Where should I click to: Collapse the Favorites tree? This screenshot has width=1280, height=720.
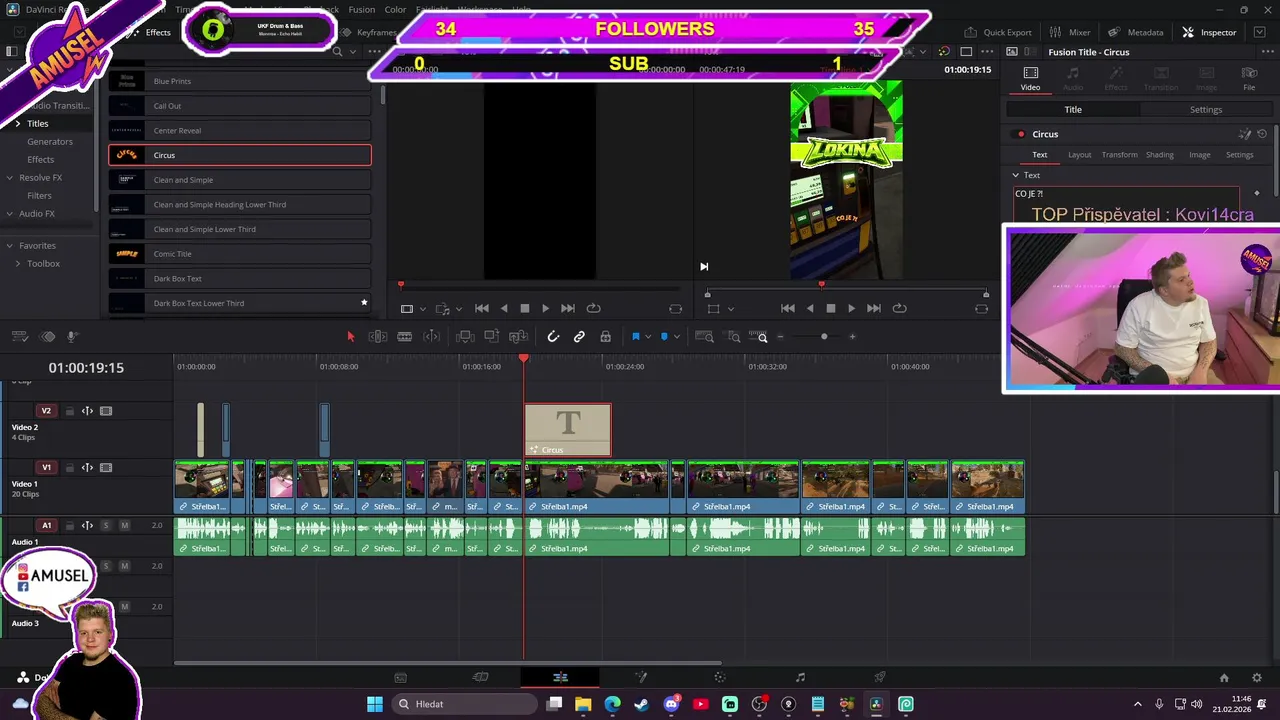[9, 246]
